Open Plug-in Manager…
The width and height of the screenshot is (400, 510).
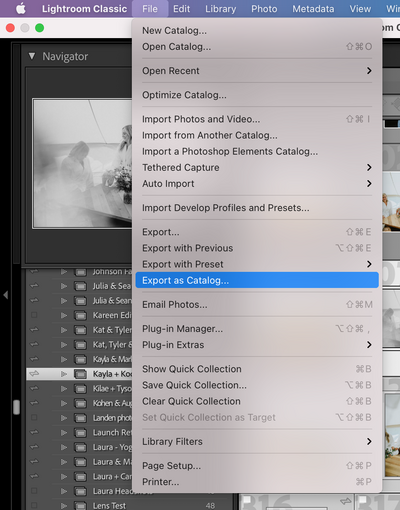tap(257, 329)
